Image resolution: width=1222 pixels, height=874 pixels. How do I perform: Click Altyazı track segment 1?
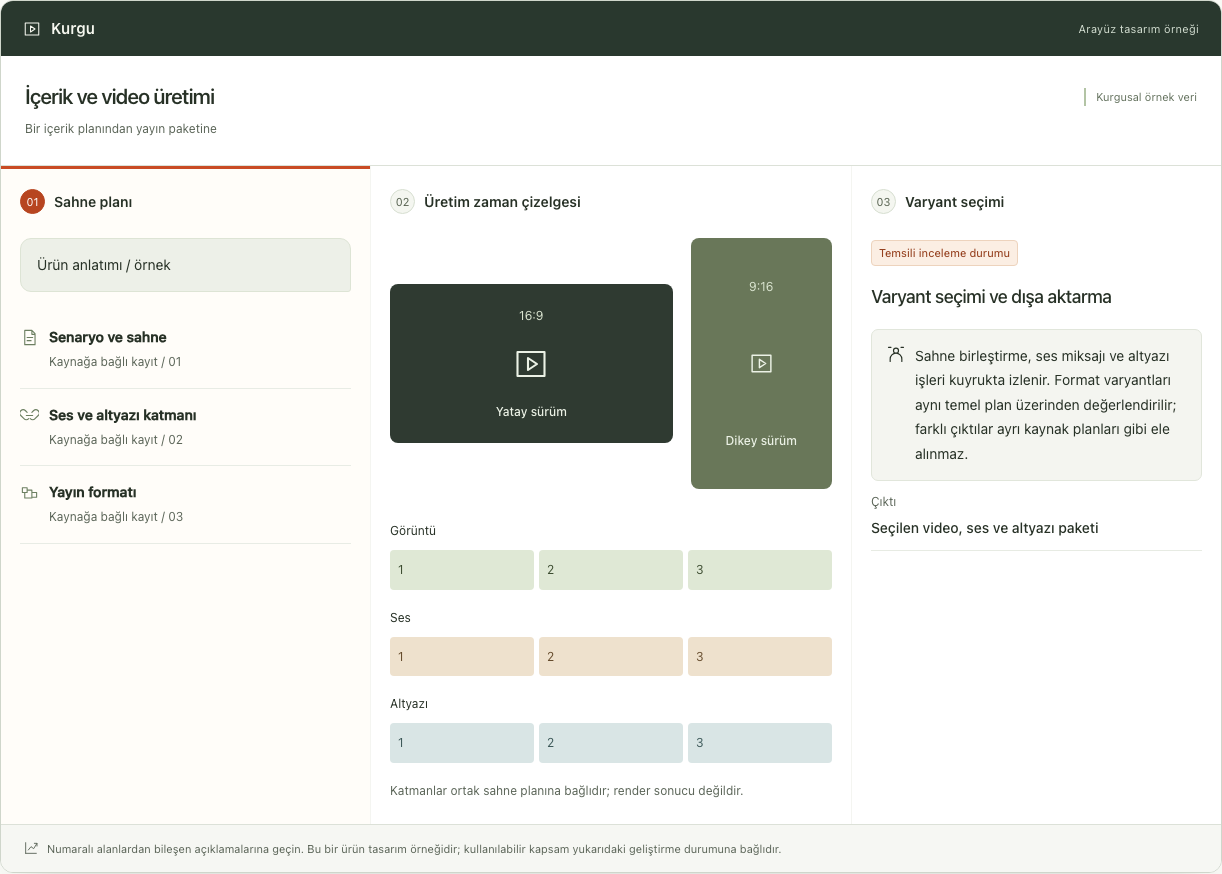462,743
